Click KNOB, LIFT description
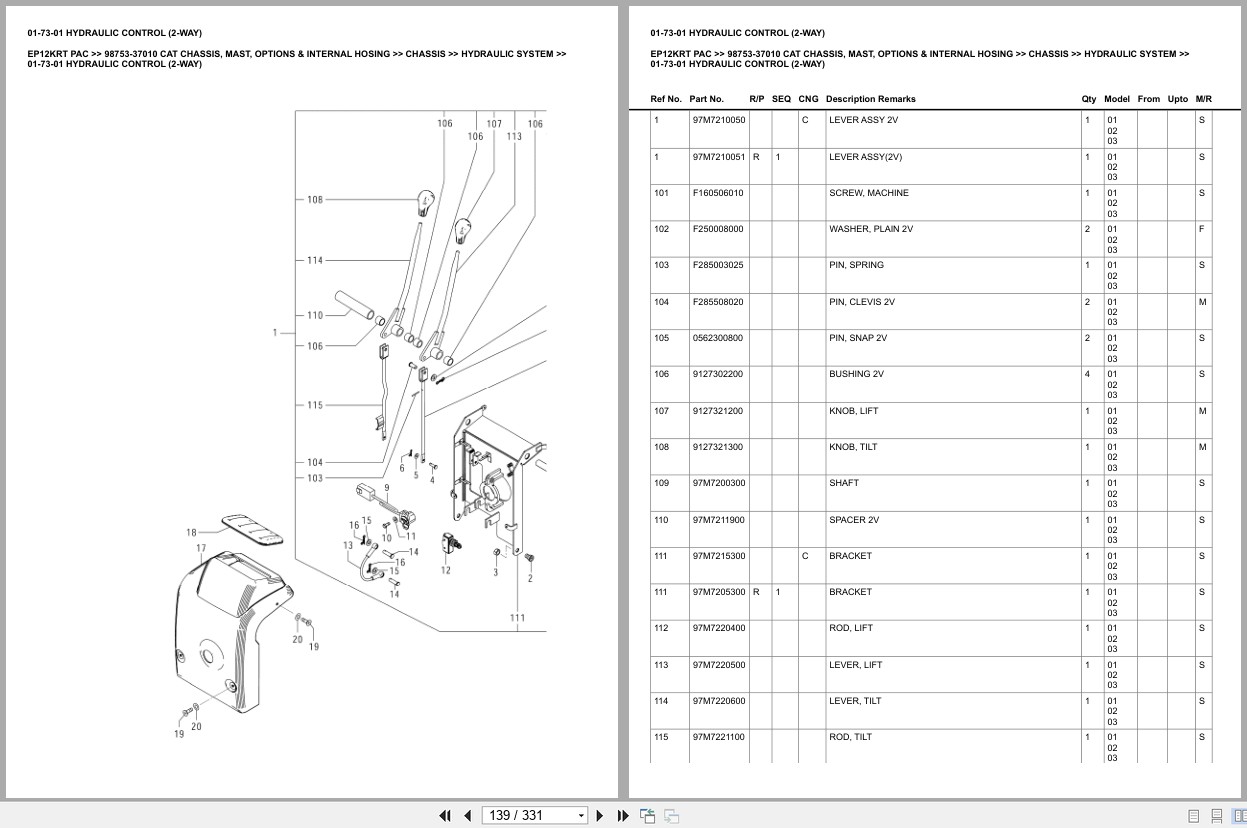Image resolution: width=1247 pixels, height=828 pixels. coord(854,411)
